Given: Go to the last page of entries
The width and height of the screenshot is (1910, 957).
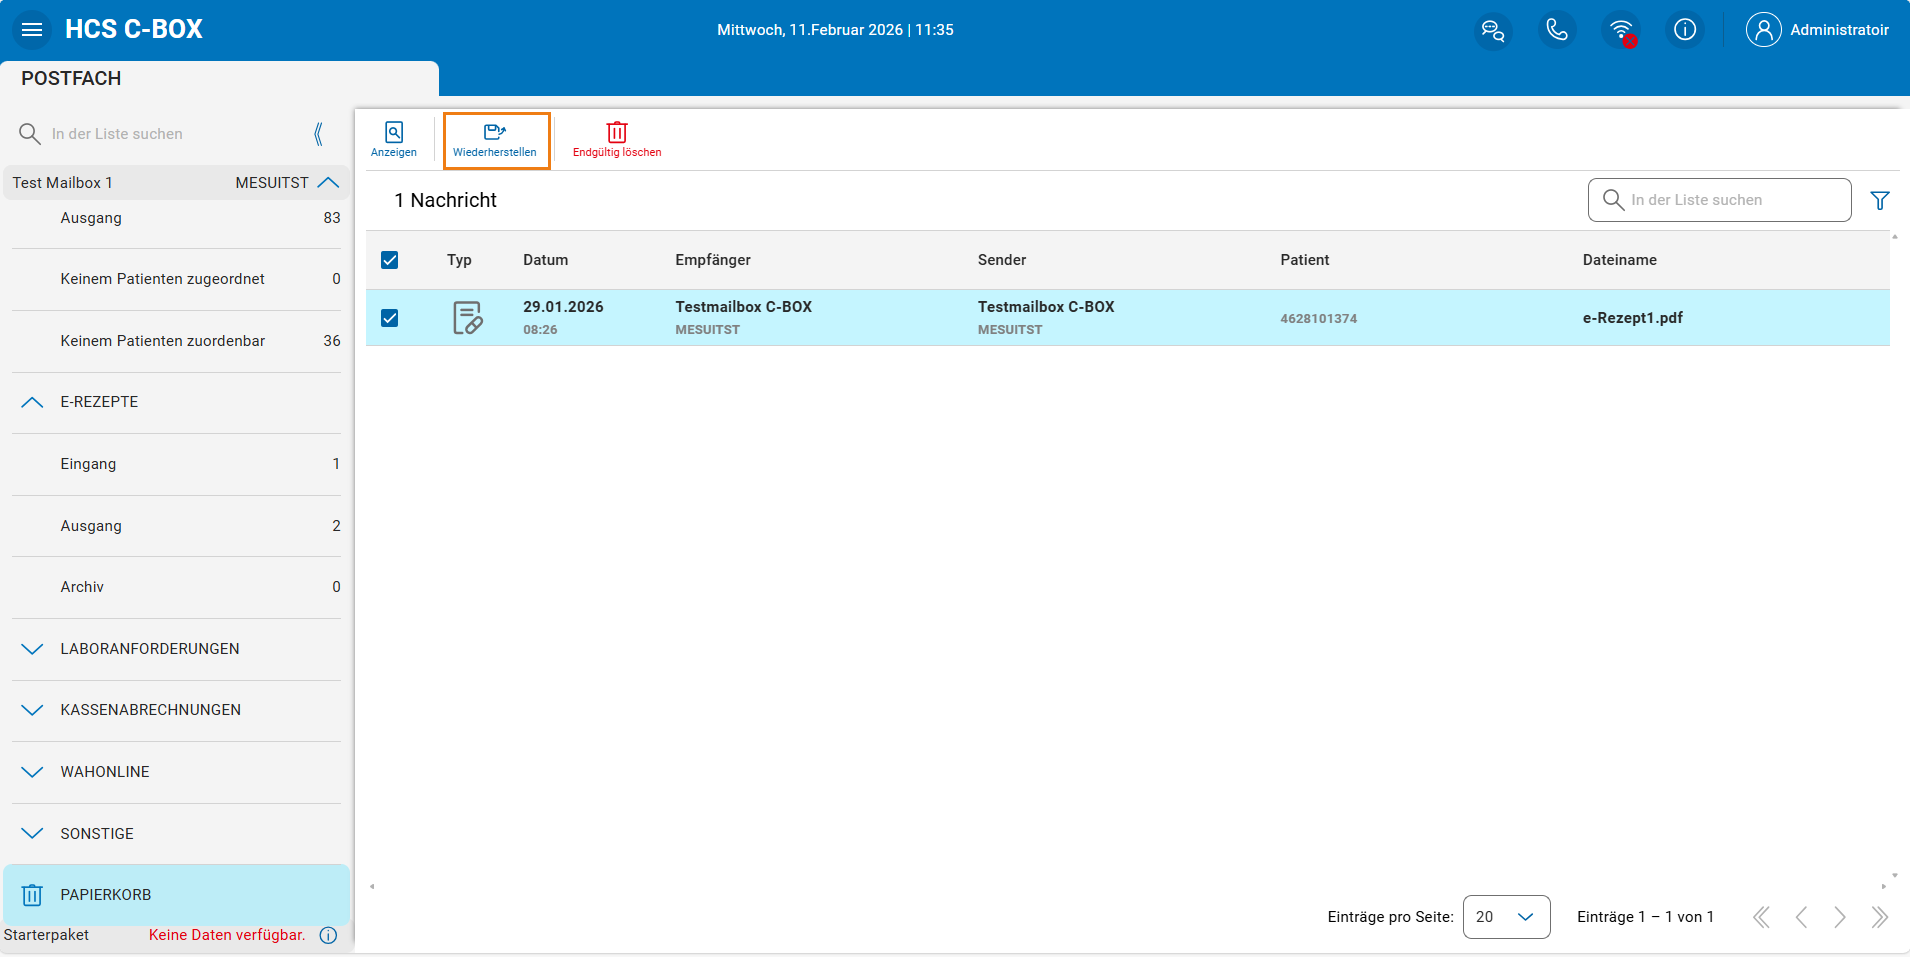Looking at the screenshot, I should point(1880,917).
